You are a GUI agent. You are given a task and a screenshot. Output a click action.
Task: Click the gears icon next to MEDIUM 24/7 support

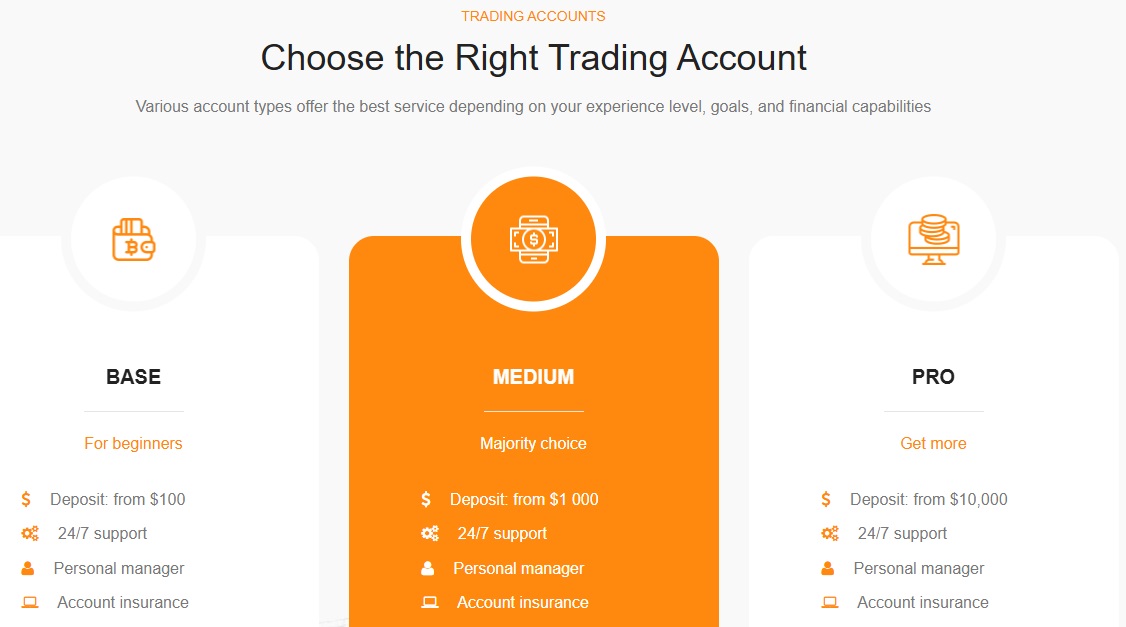(x=429, y=534)
